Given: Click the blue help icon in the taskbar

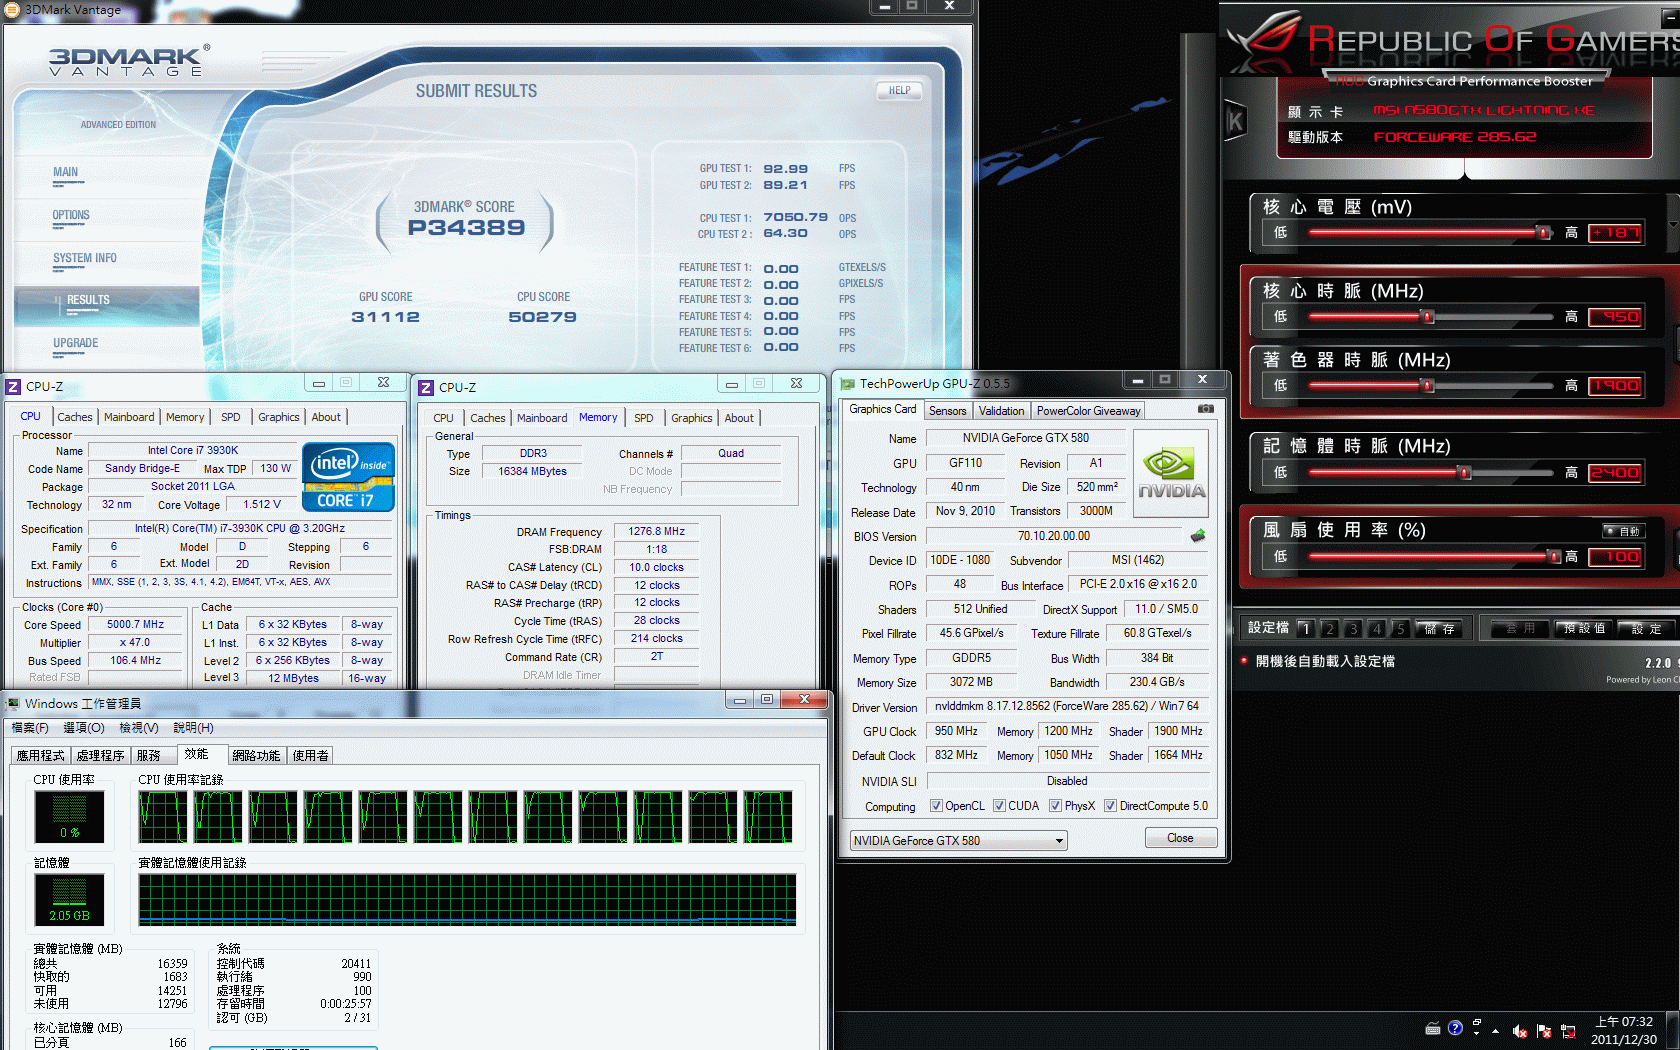Looking at the screenshot, I should (x=1455, y=1028).
